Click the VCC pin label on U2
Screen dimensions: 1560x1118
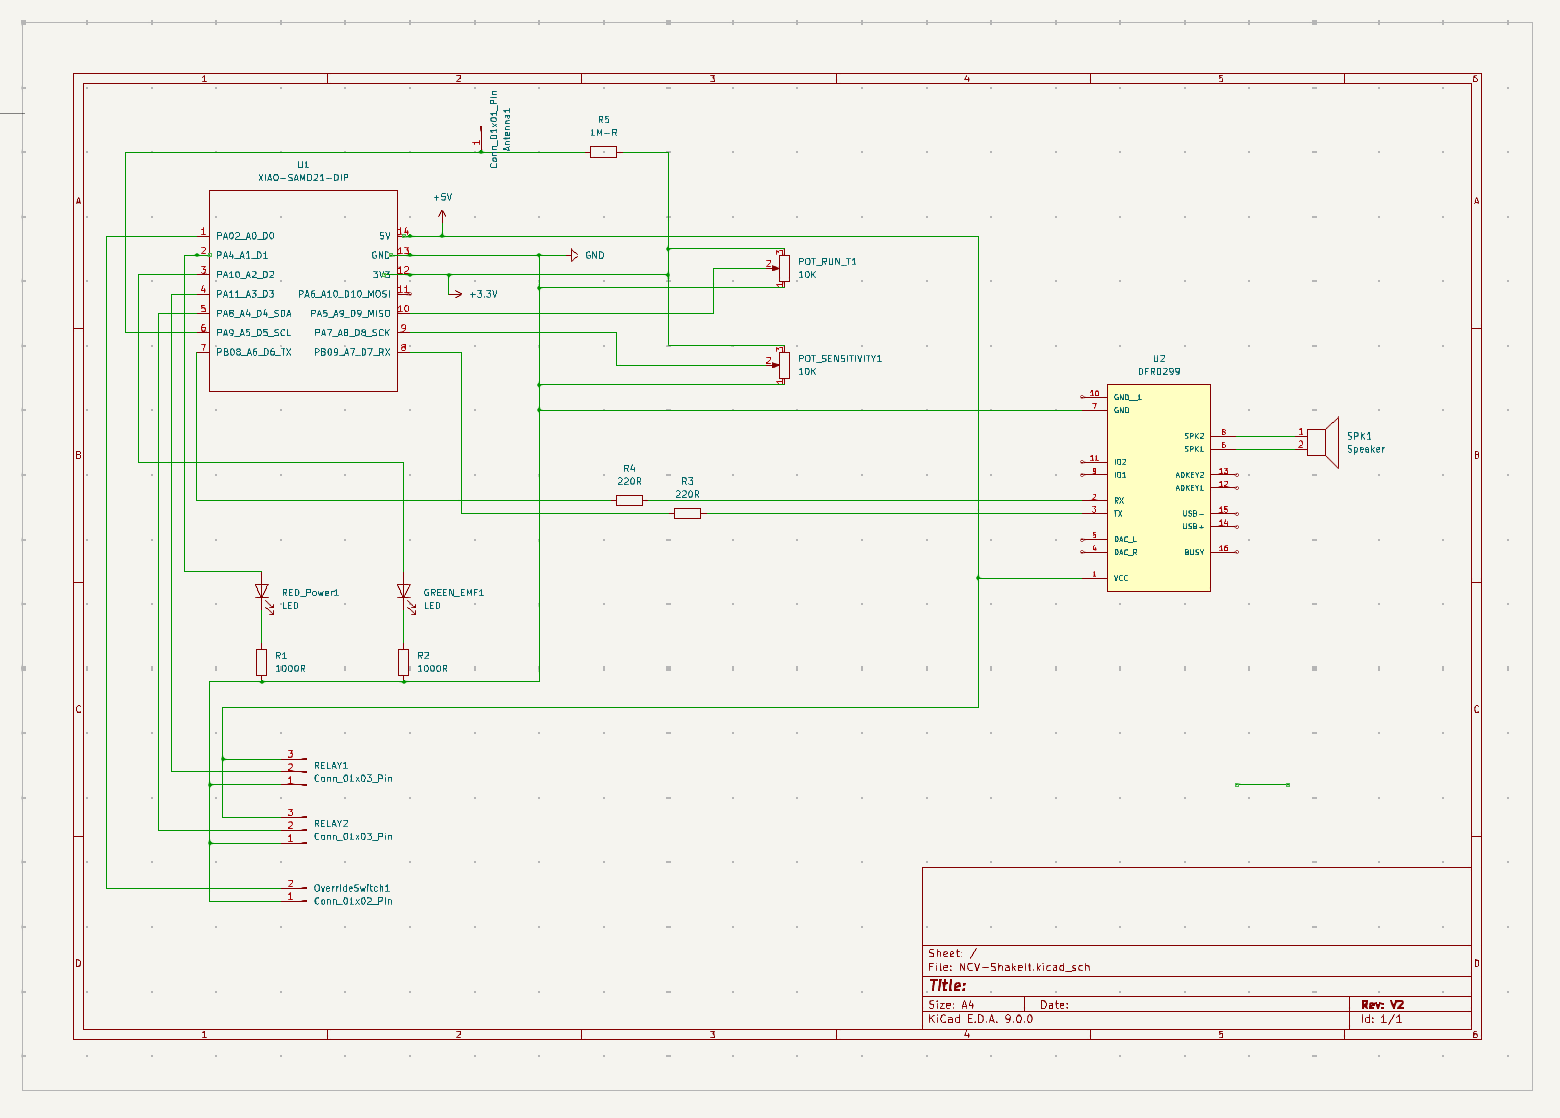[1121, 578]
